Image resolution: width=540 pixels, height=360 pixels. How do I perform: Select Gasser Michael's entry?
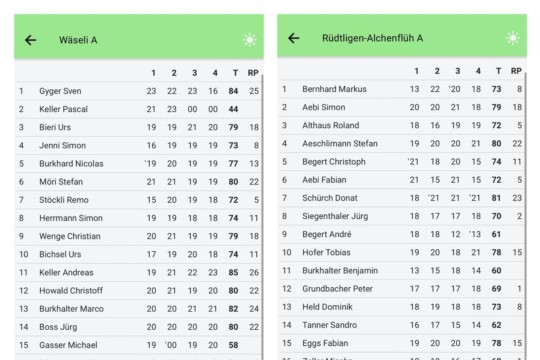(x=138, y=345)
